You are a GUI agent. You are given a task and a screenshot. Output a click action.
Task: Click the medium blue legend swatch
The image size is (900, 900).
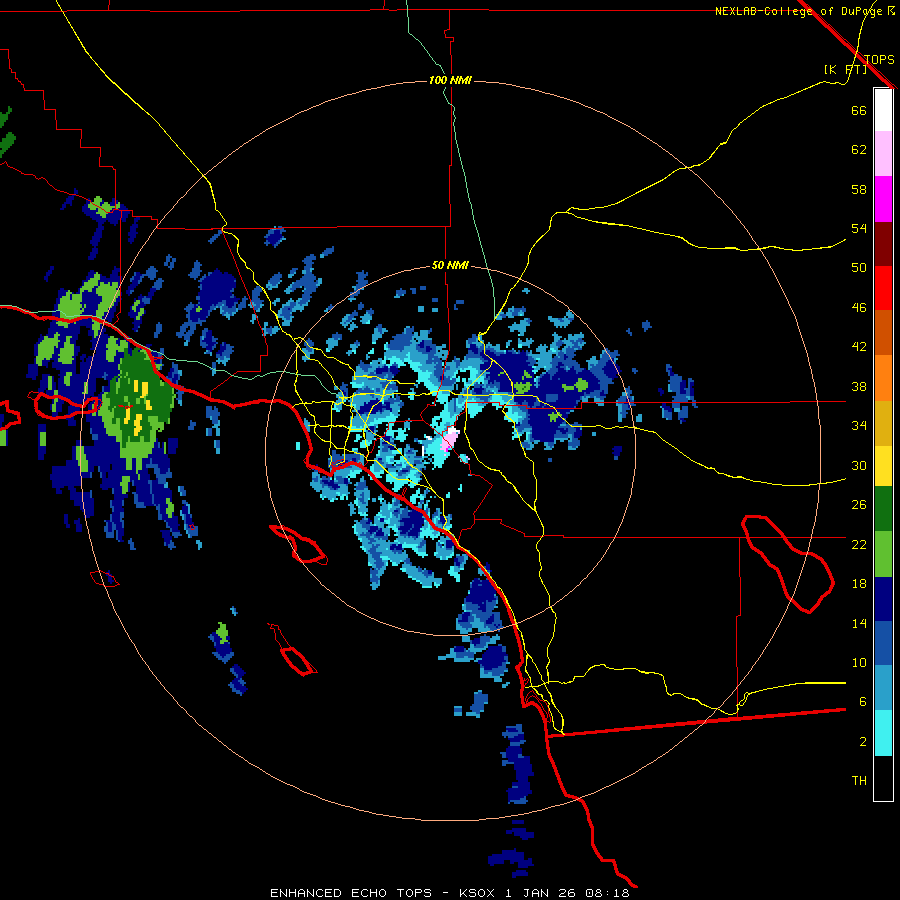(883, 644)
